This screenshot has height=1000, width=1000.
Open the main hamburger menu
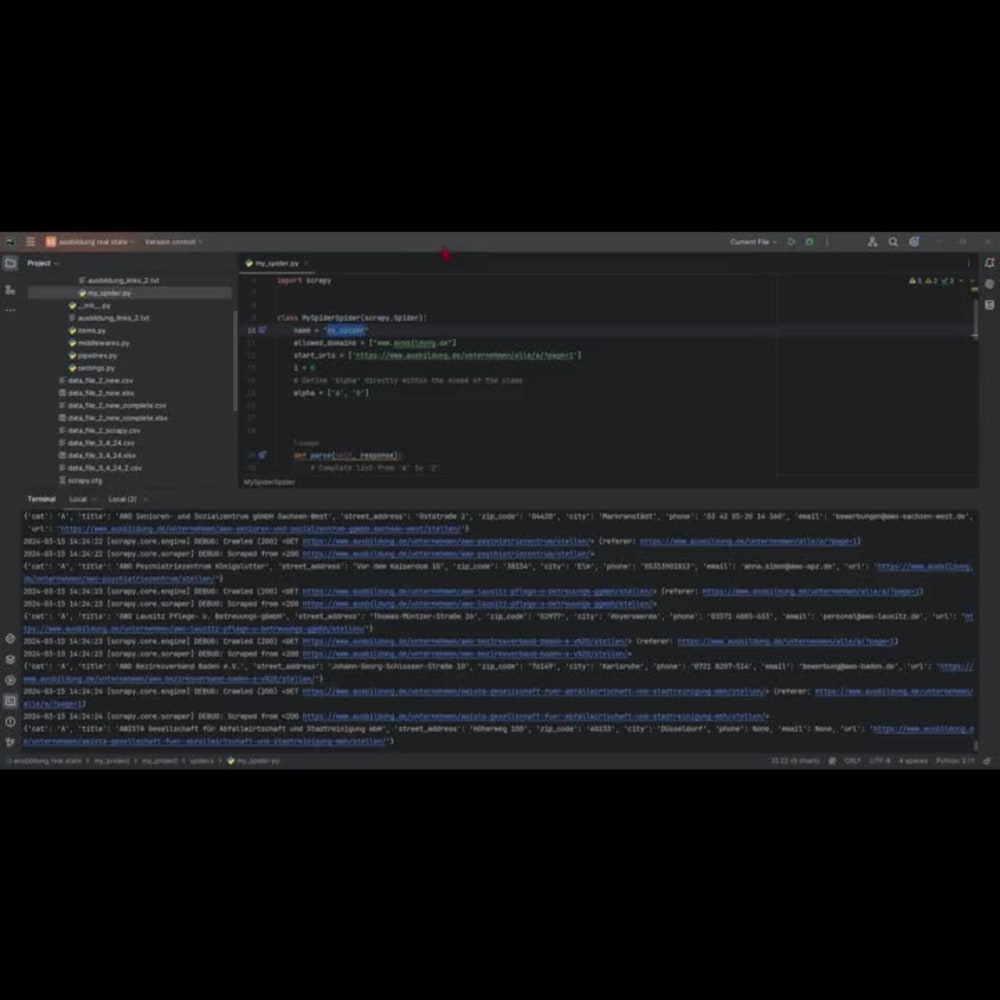(30, 242)
